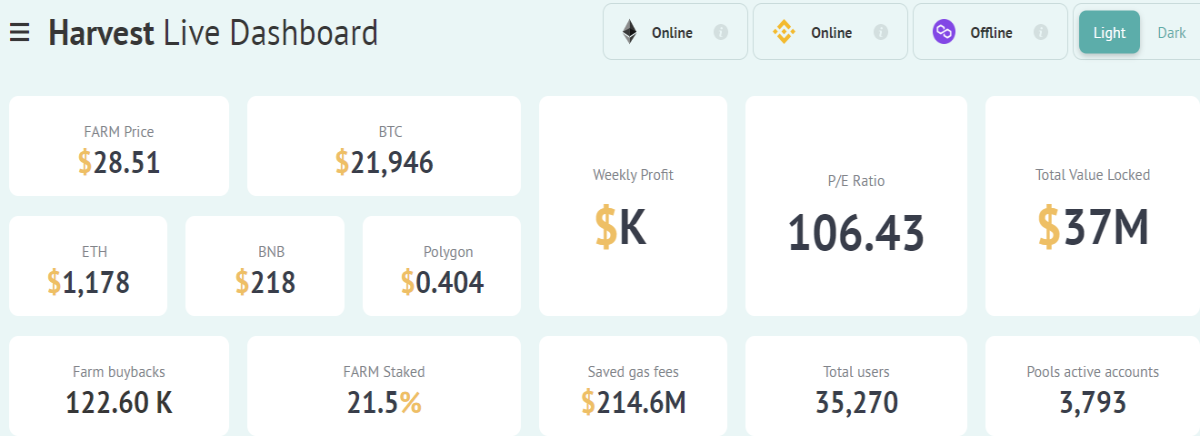Viewport: 1200px width, 436px height.
Task: Switch to the Dark theme
Action: pyautogui.click(x=1171, y=32)
